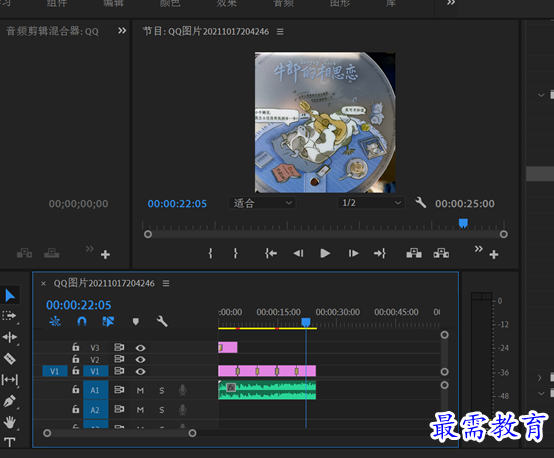Step back one frame
The image size is (554, 458).
point(298,253)
